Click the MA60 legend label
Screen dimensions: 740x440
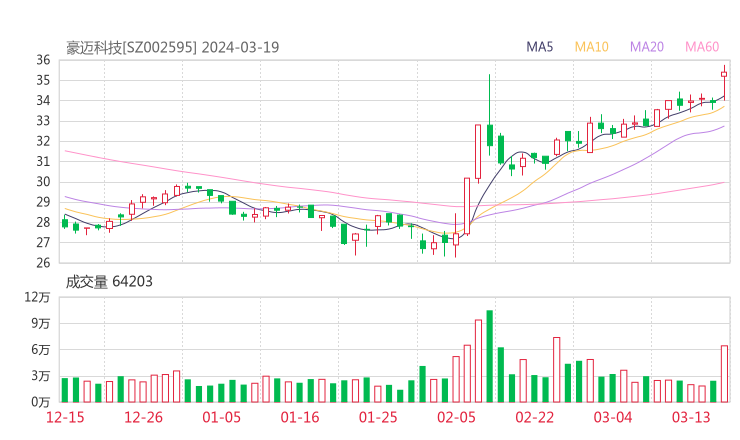tap(702, 47)
